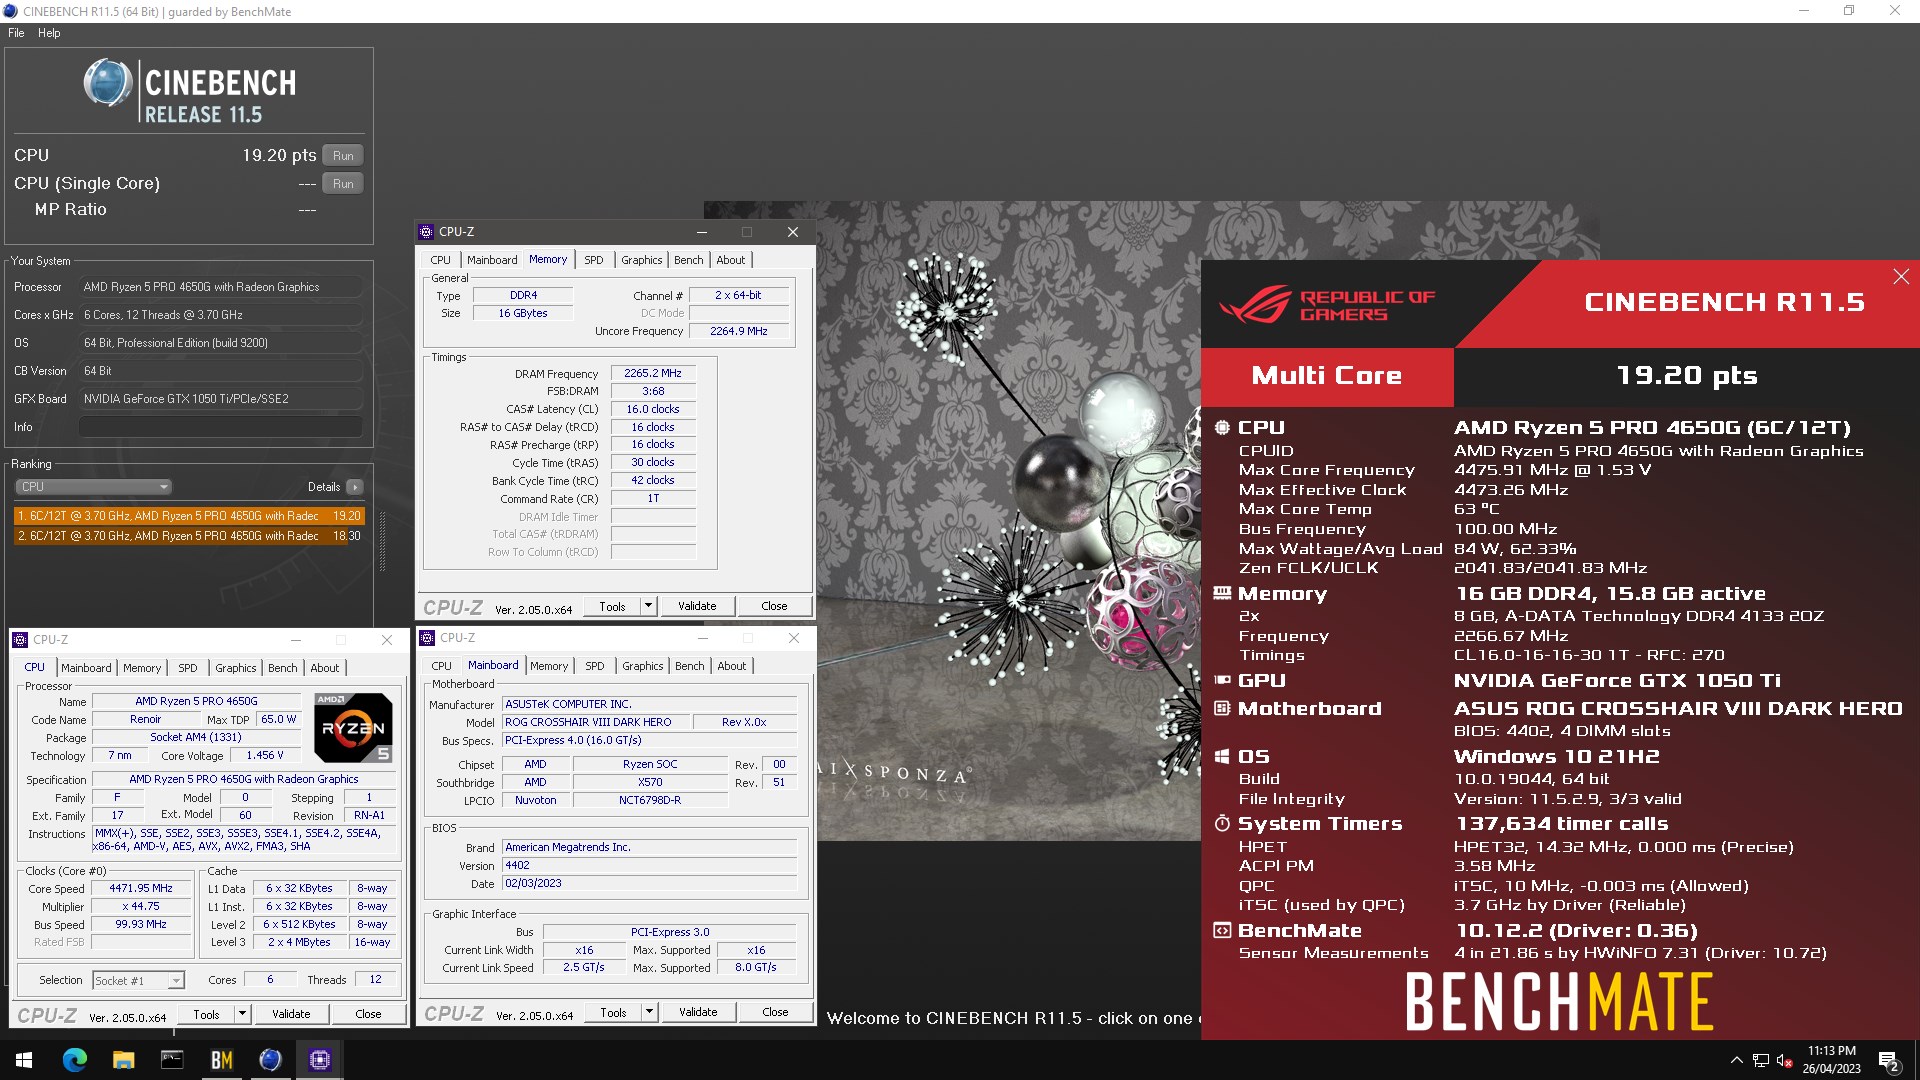The width and height of the screenshot is (1920, 1080).
Task: Open the Cinebench Help menu
Action: pos(49,33)
